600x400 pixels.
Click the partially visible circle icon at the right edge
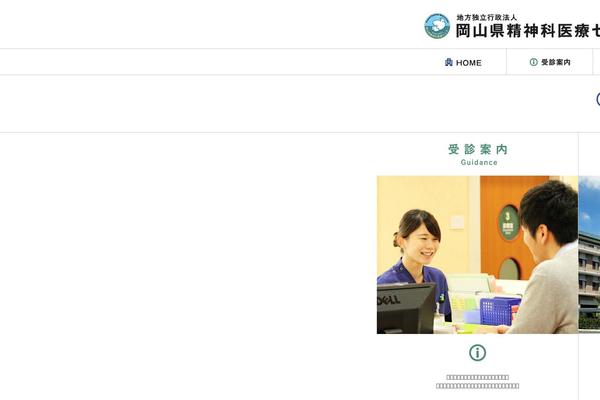598,99
